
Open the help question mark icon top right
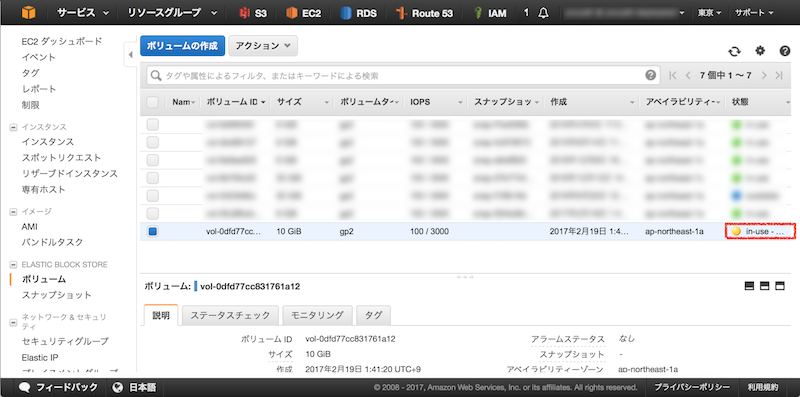(x=785, y=51)
